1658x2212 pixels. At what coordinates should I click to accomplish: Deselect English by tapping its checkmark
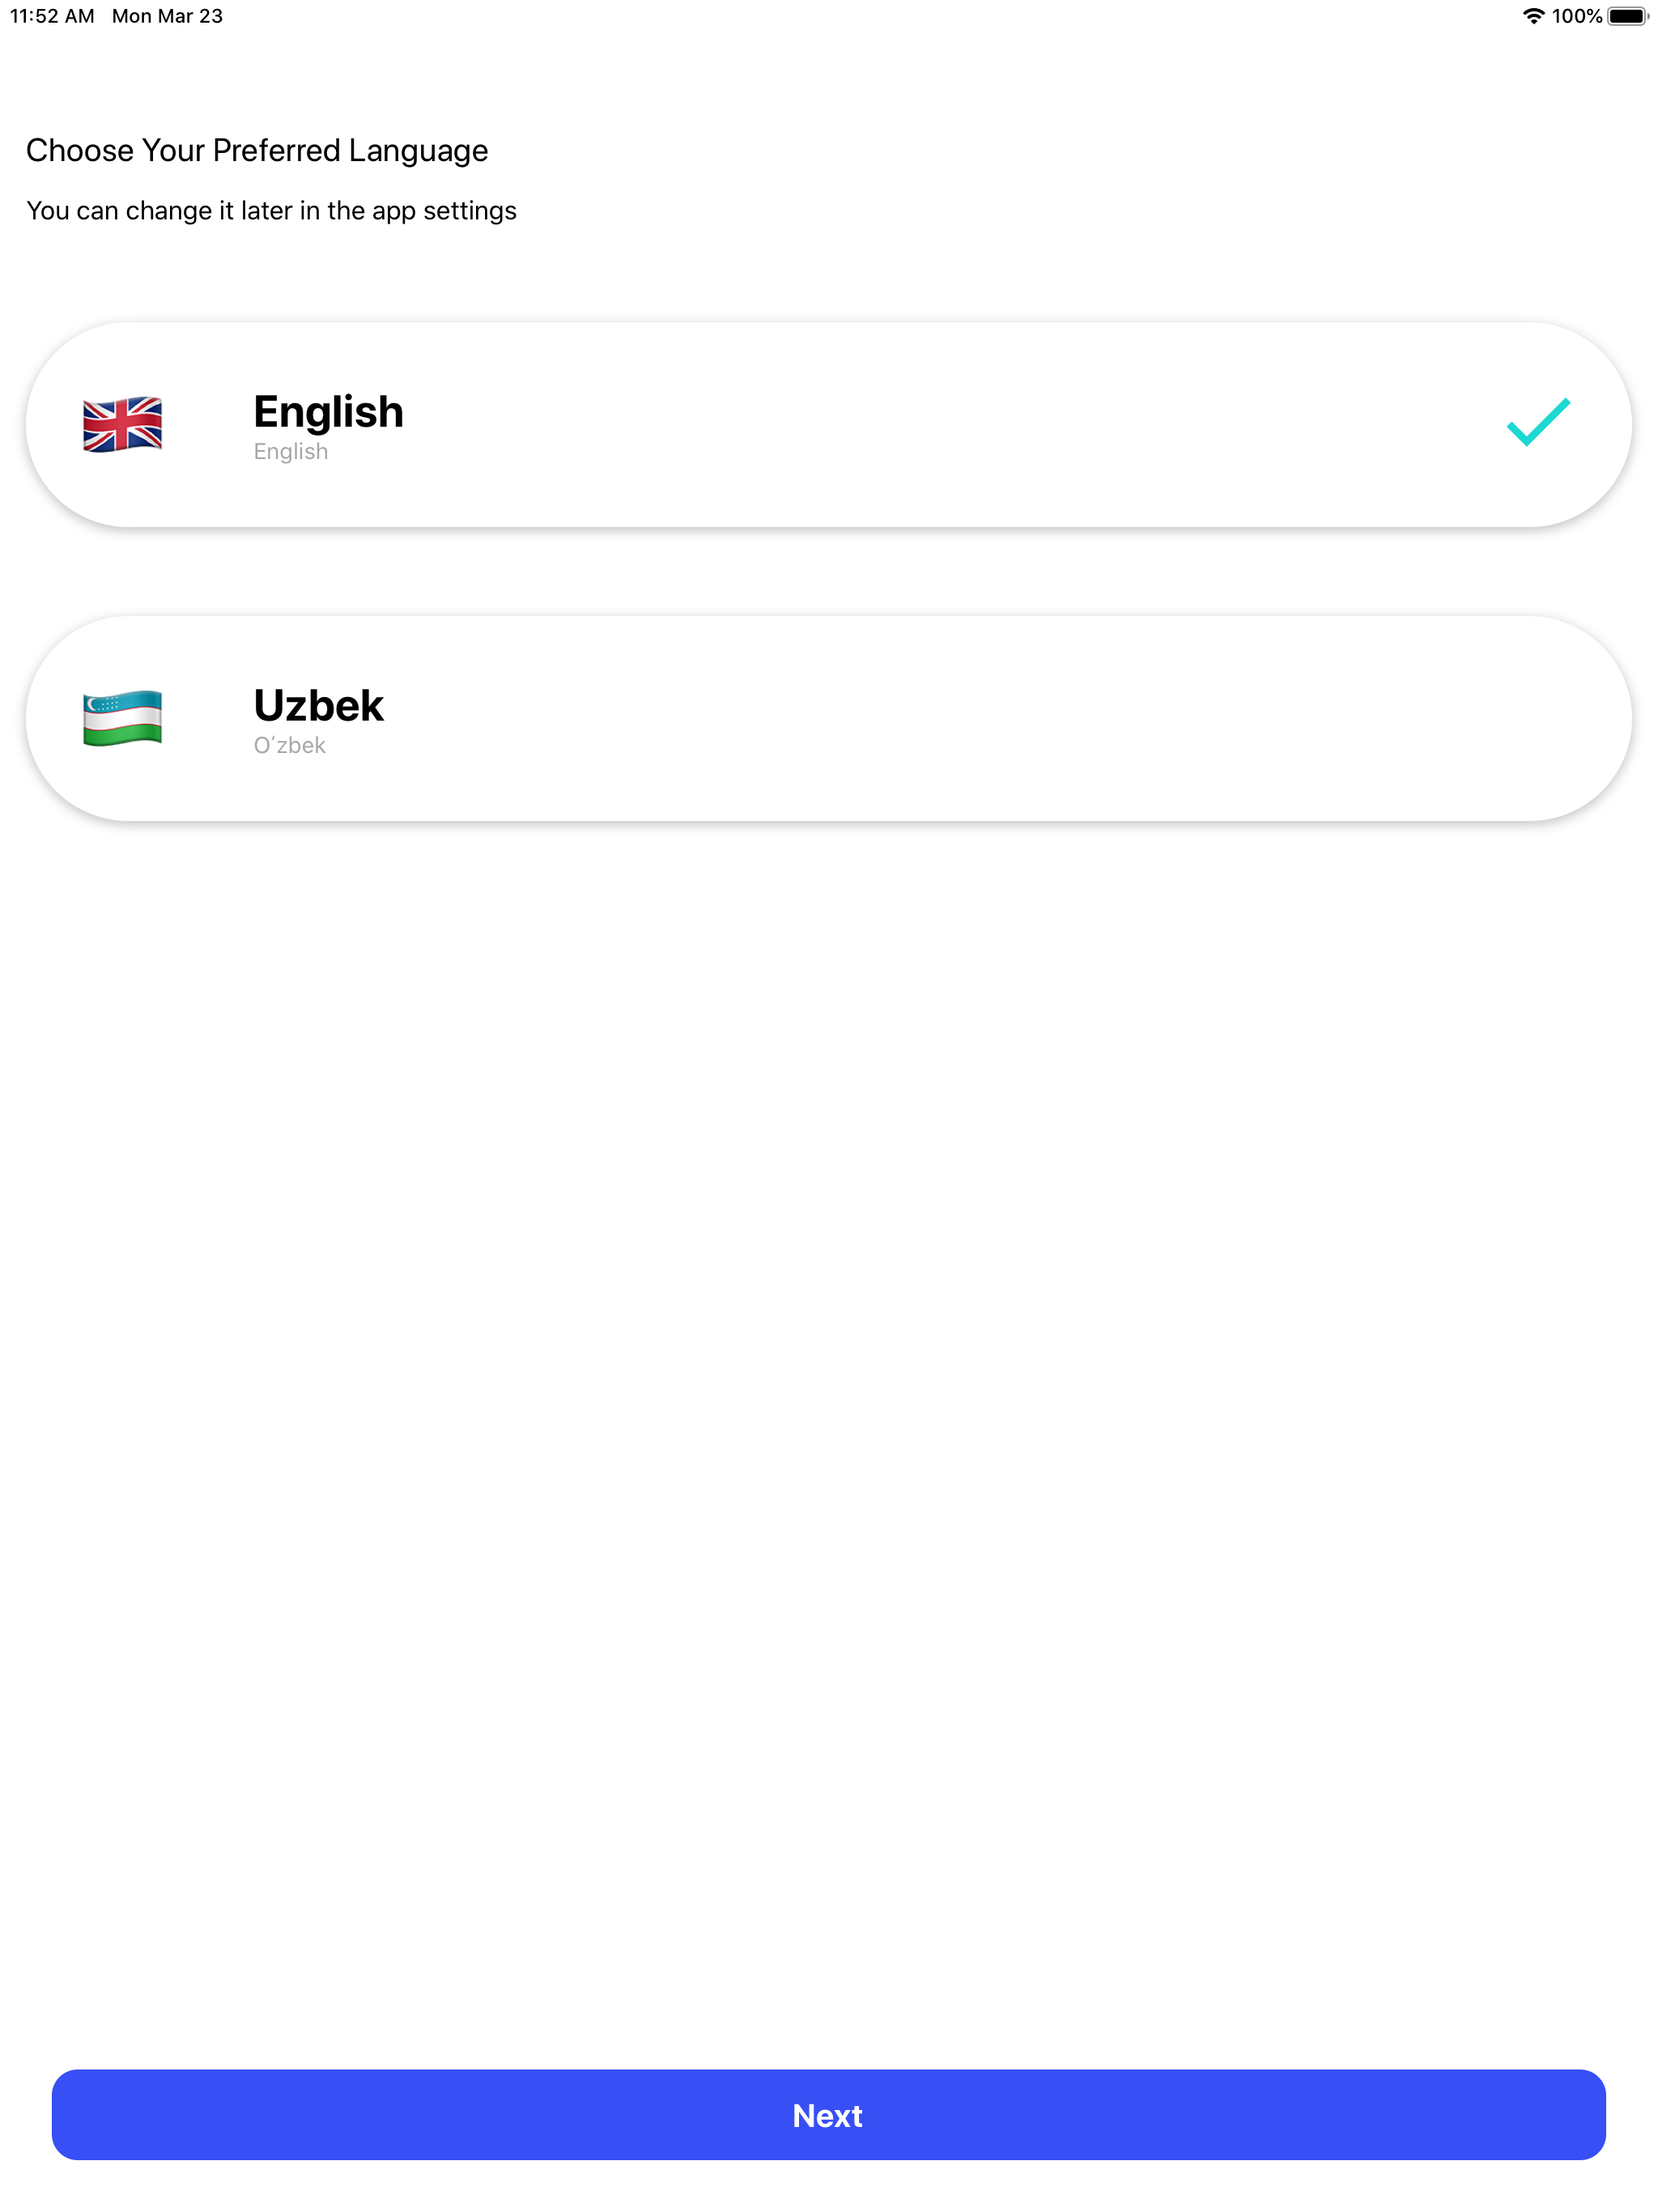[1537, 424]
